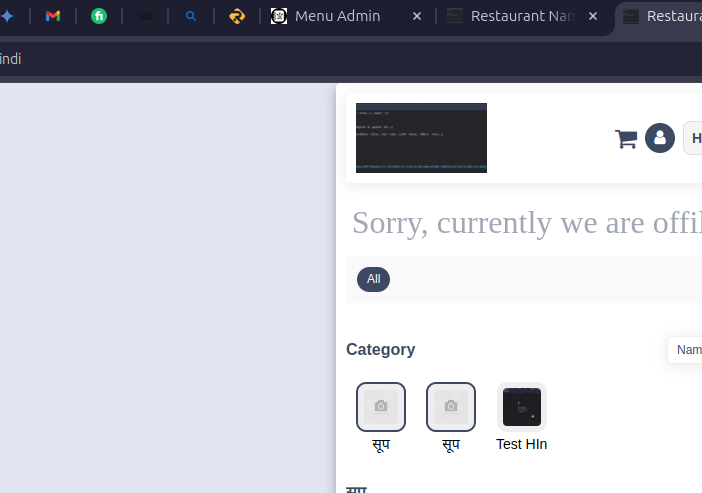Viewport: 702px width, 493px height.
Task: Select the yellow diamond icon pinned tab
Action: coord(237,16)
